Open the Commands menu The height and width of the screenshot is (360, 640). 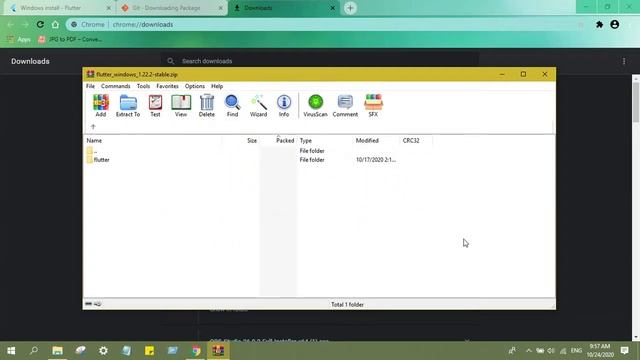pos(116,86)
